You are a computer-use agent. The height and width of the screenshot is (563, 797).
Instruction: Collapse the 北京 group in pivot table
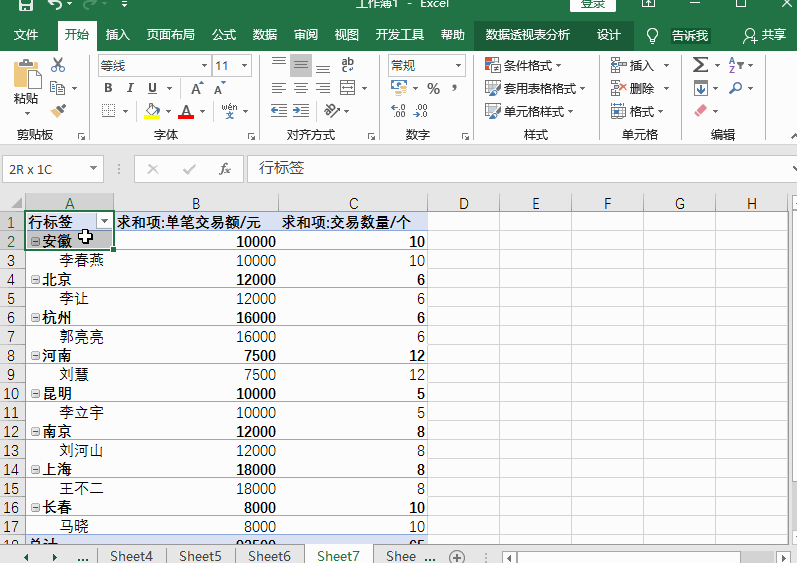pyautogui.click(x=36, y=280)
